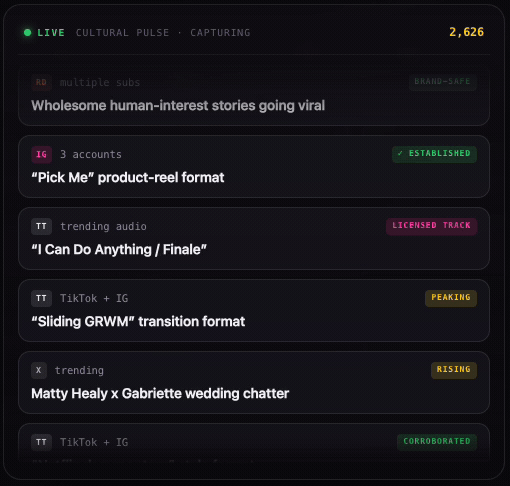This screenshot has width=510, height=486.
Task: Open the "Sliding GRWM" transition format card
Action: [254, 311]
